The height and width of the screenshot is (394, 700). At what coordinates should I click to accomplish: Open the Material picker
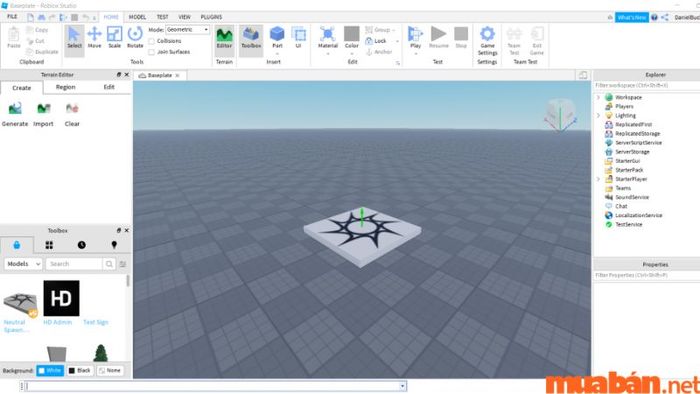328,37
